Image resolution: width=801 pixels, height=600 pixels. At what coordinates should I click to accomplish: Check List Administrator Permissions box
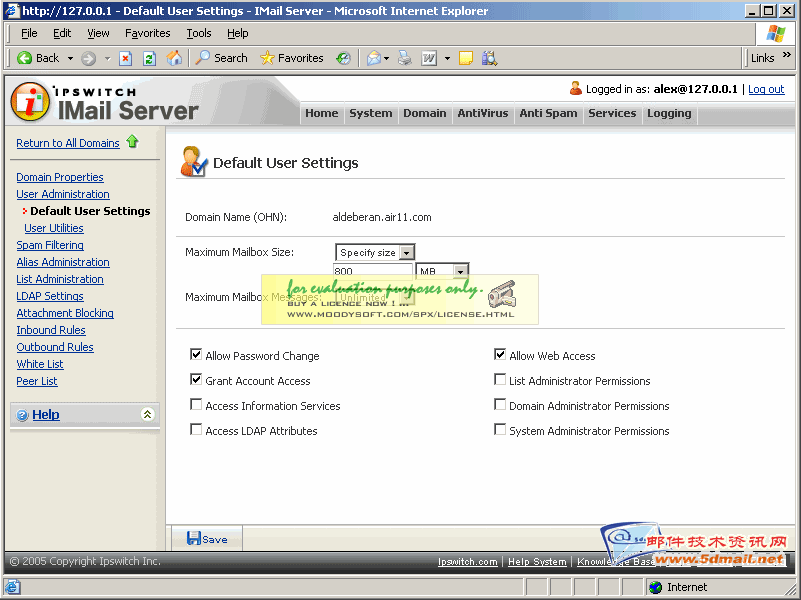click(500, 380)
